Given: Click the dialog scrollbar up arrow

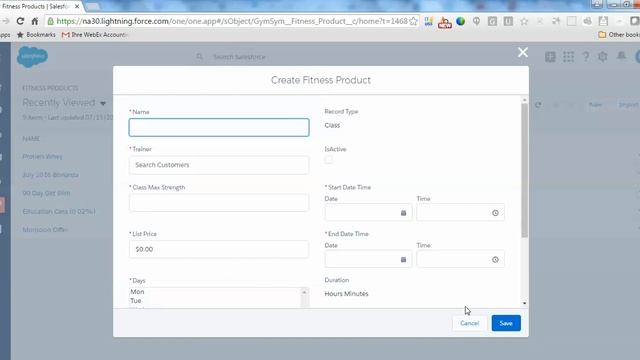Looking at the screenshot, I should 524,100.
